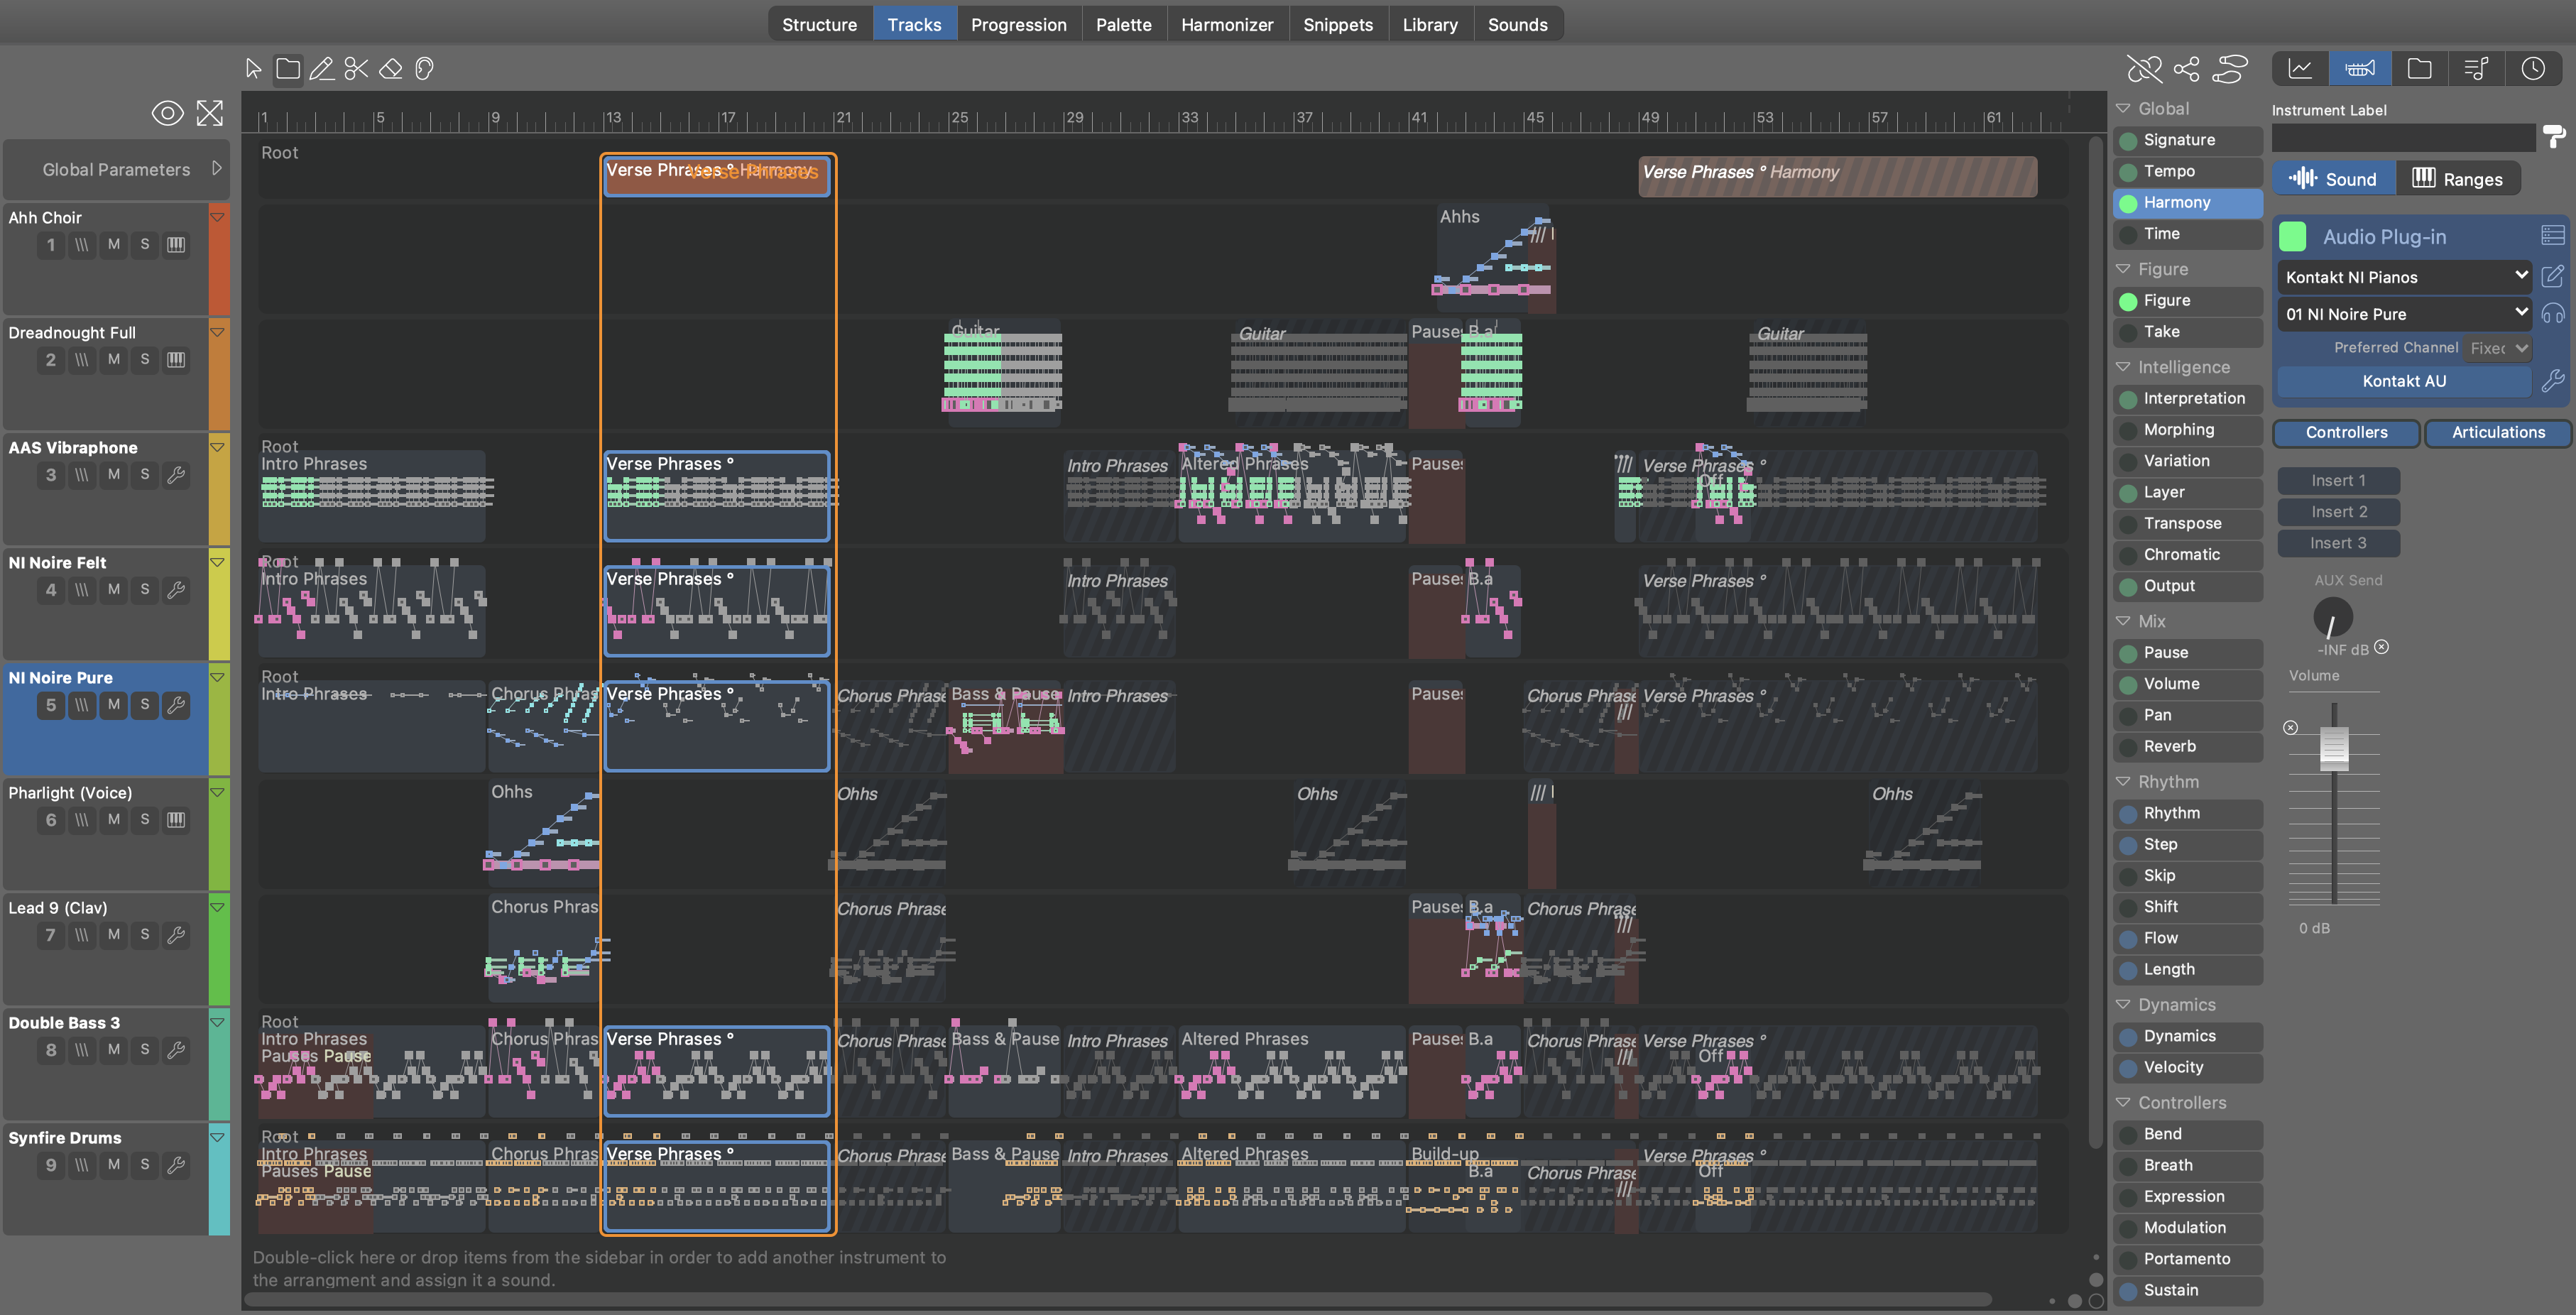Image resolution: width=2576 pixels, height=1315 pixels.
Task: Select the scissors cut tool
Action: [x=356, y=69]
